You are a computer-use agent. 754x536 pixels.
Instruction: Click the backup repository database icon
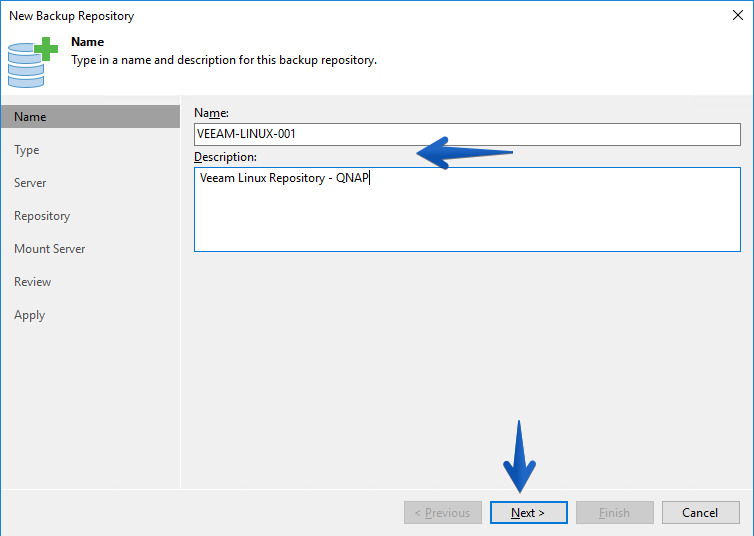coord(33,62)
